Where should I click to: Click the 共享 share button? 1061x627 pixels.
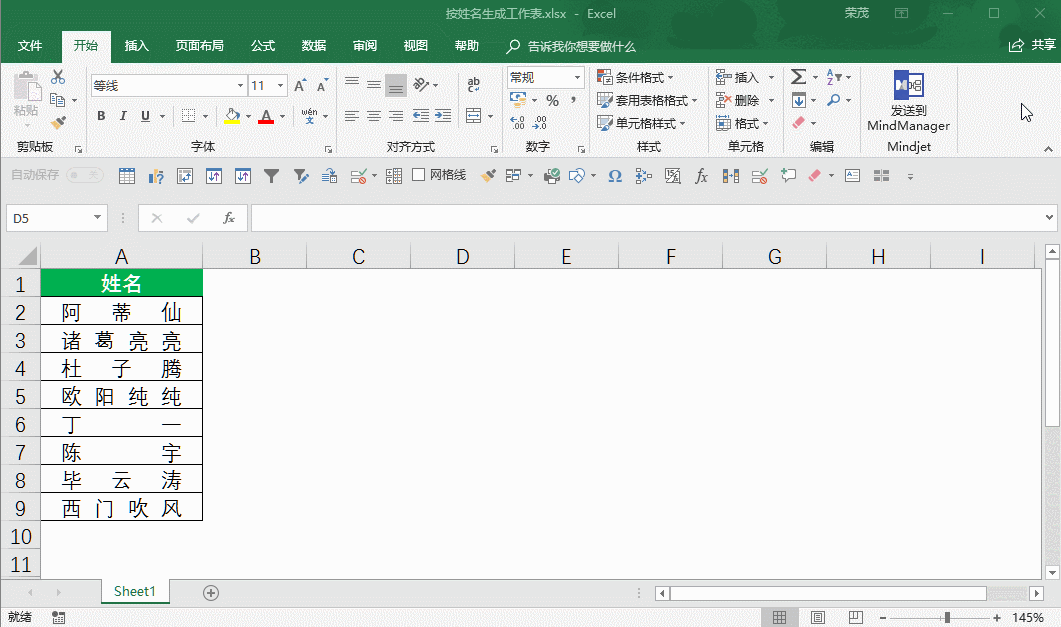click(x=1033, y=46)
